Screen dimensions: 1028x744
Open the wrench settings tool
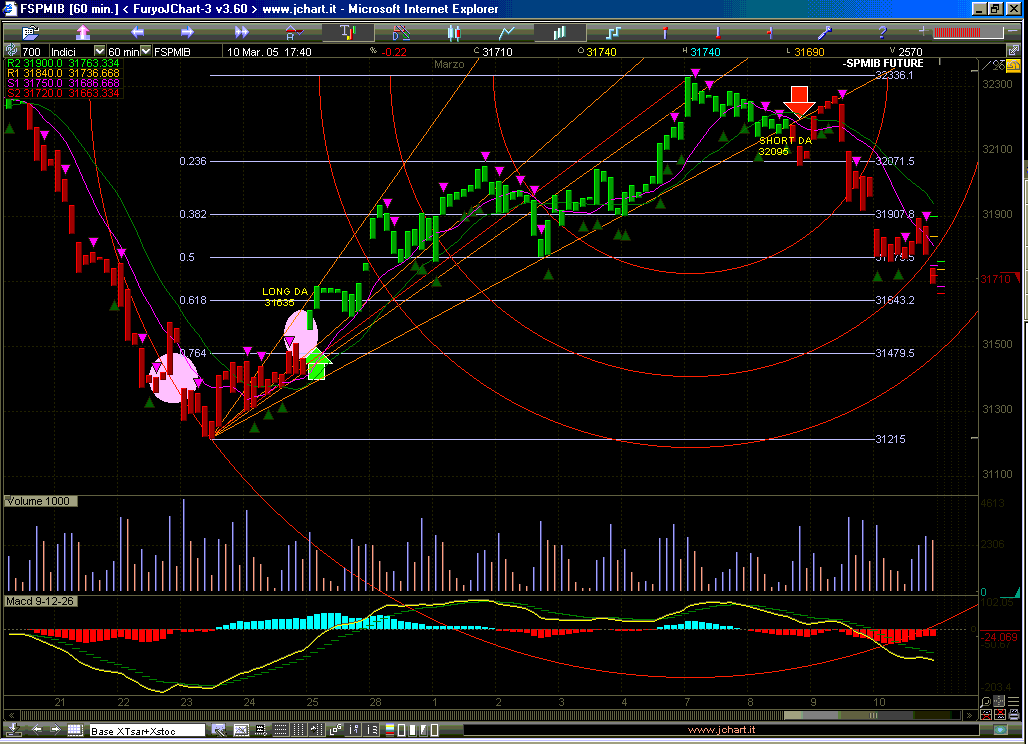pos(826,32)
